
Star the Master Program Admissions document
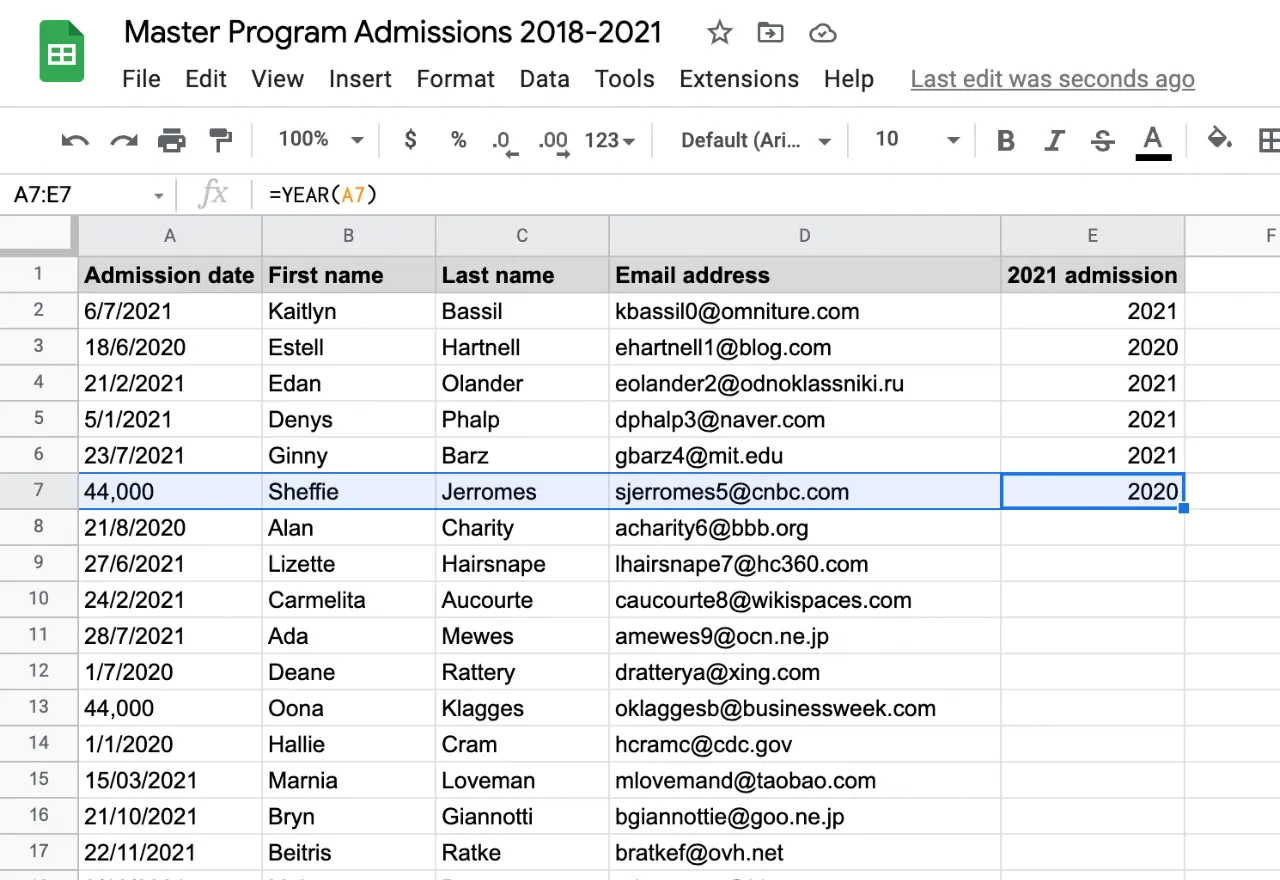[719, 33]
